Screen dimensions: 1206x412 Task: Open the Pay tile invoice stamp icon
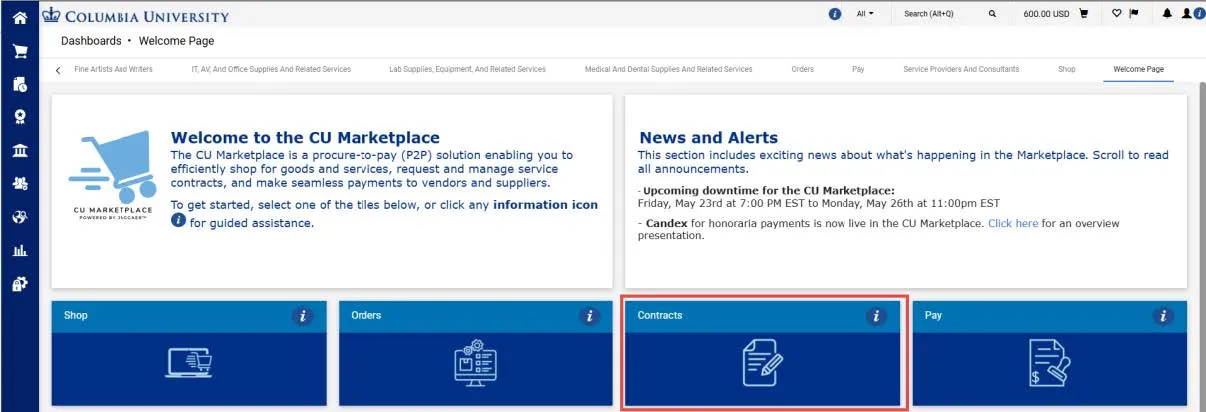point(1050,364)
